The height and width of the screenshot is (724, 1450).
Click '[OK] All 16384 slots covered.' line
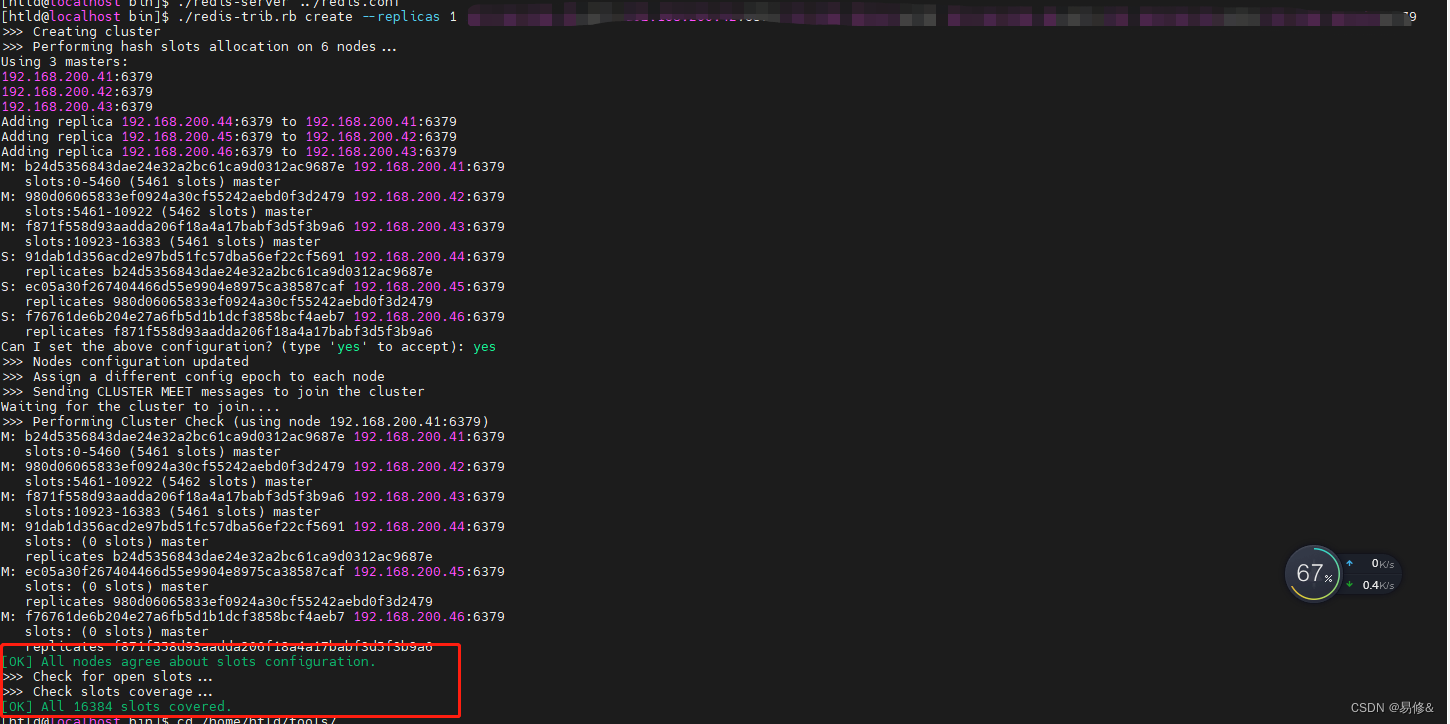tap(117, 707)
